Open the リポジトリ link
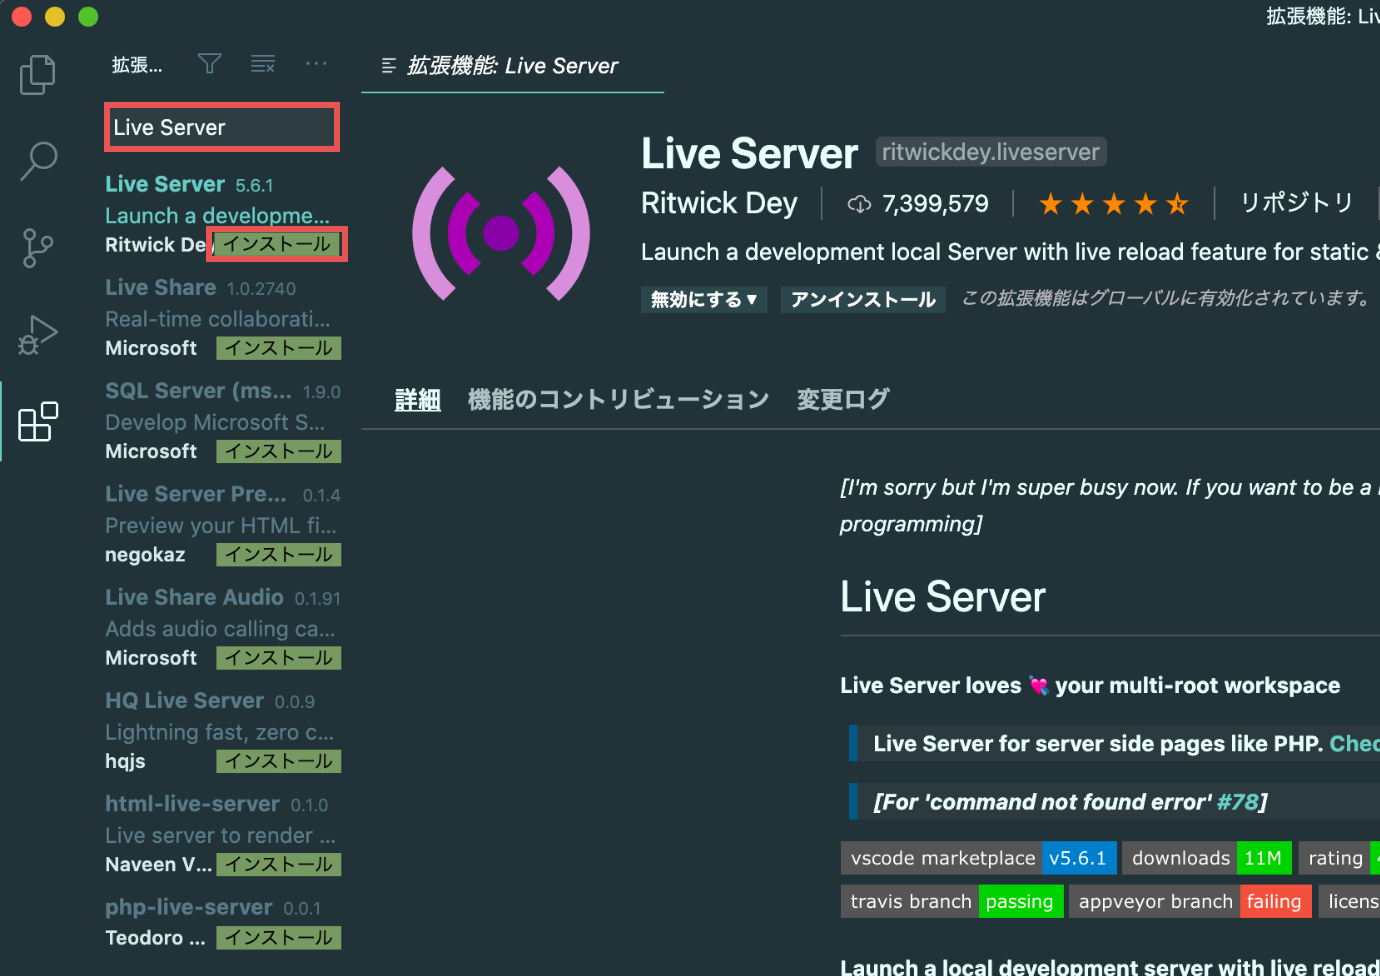 1295,202
